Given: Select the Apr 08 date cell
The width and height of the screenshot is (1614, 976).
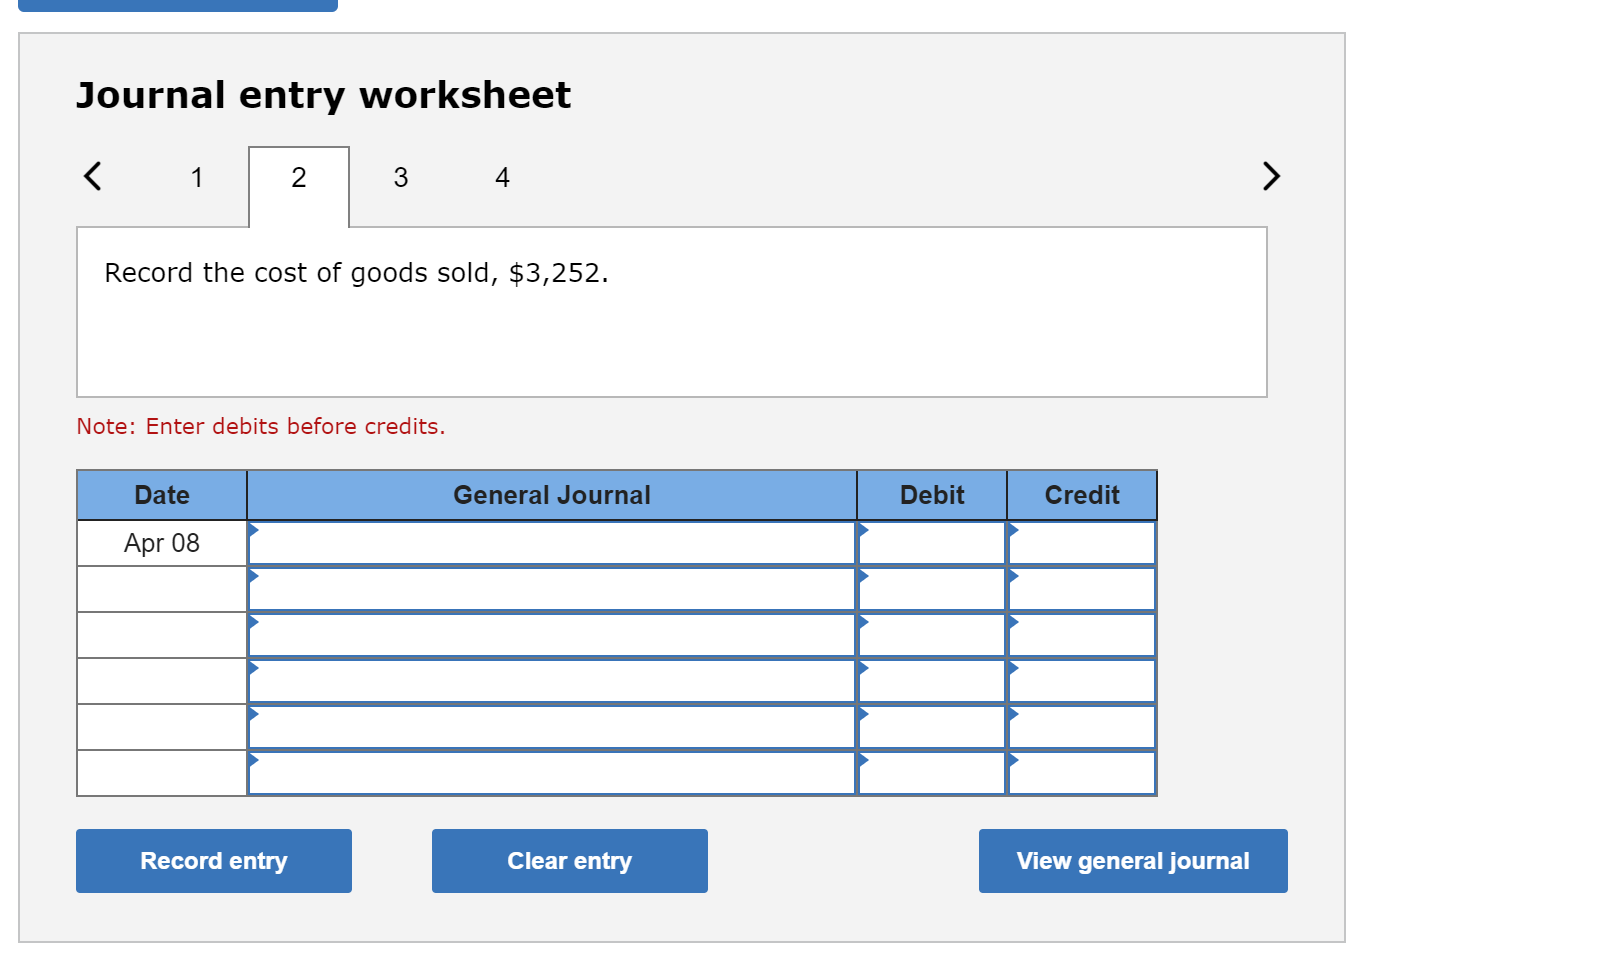Looking at the screenshot, I should (x=161, y=543).
